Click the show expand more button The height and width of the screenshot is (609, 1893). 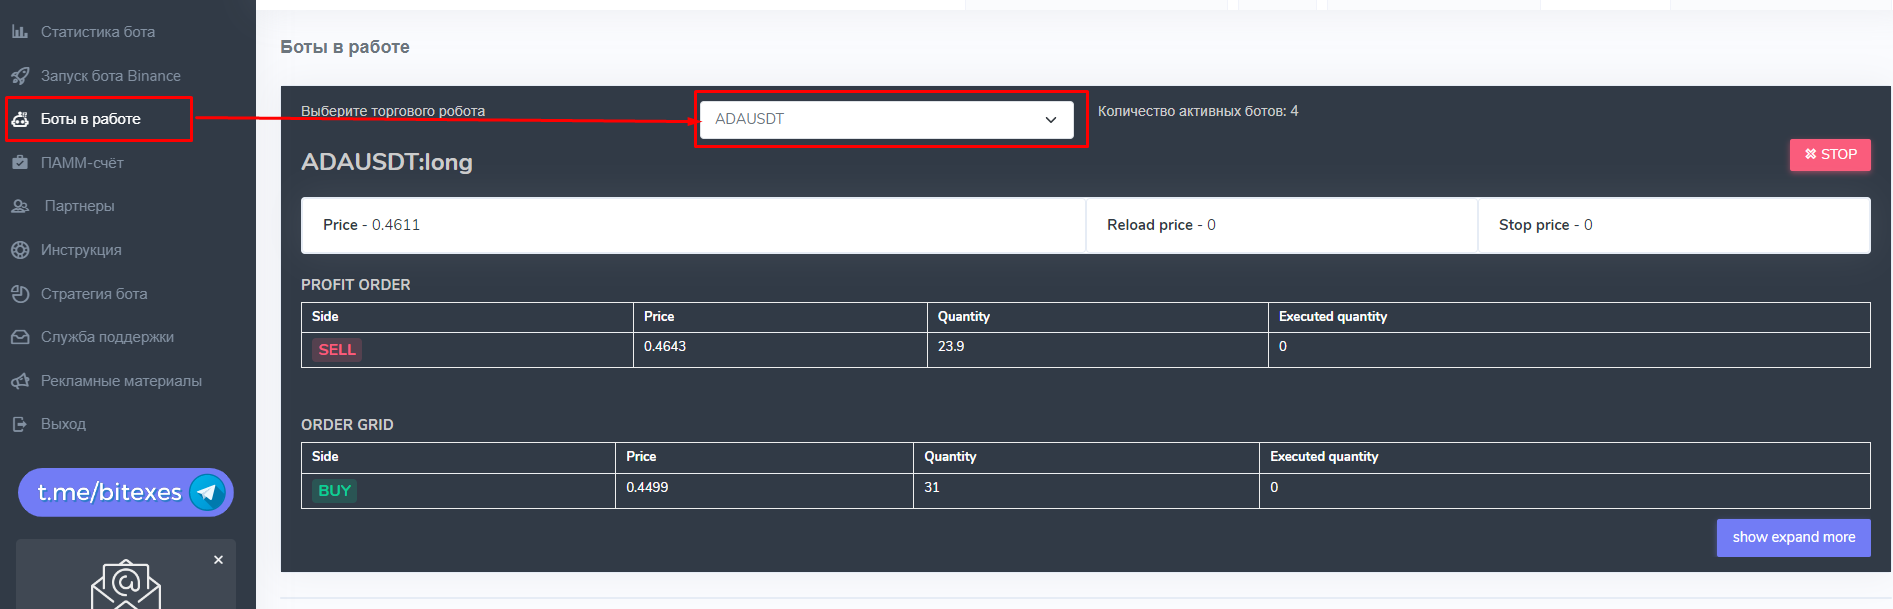[1793, 537]
